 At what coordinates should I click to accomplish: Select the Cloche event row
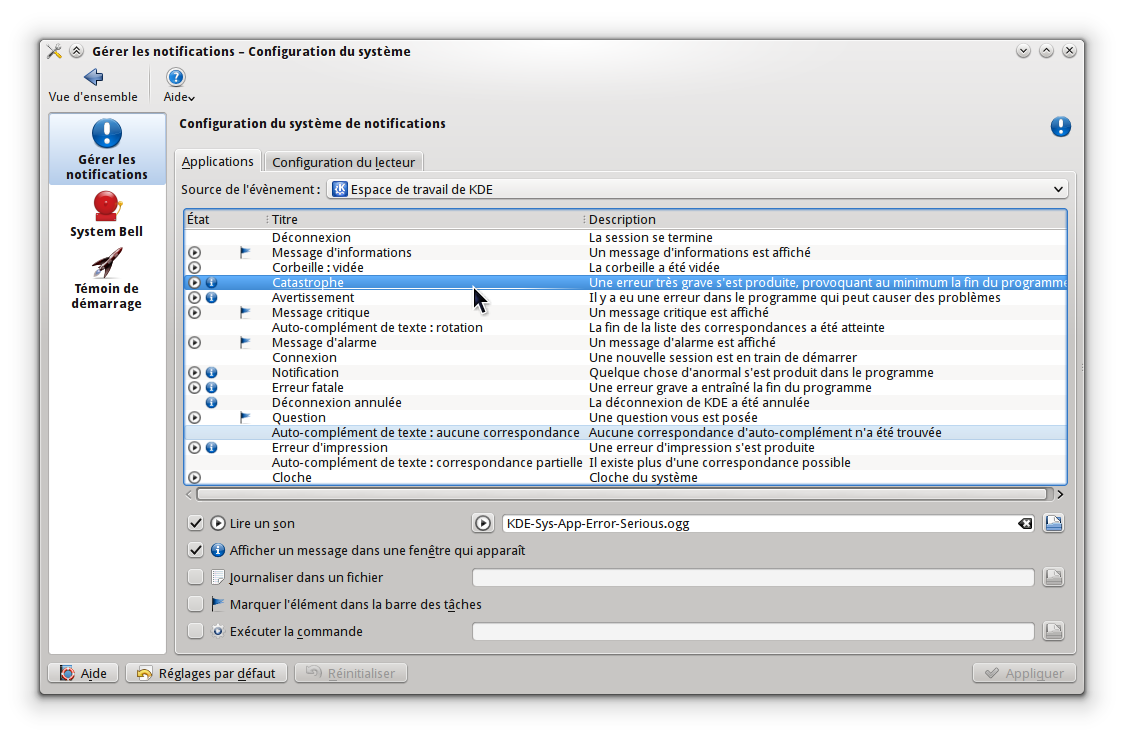pyautogui.click(x=625, y=477)
